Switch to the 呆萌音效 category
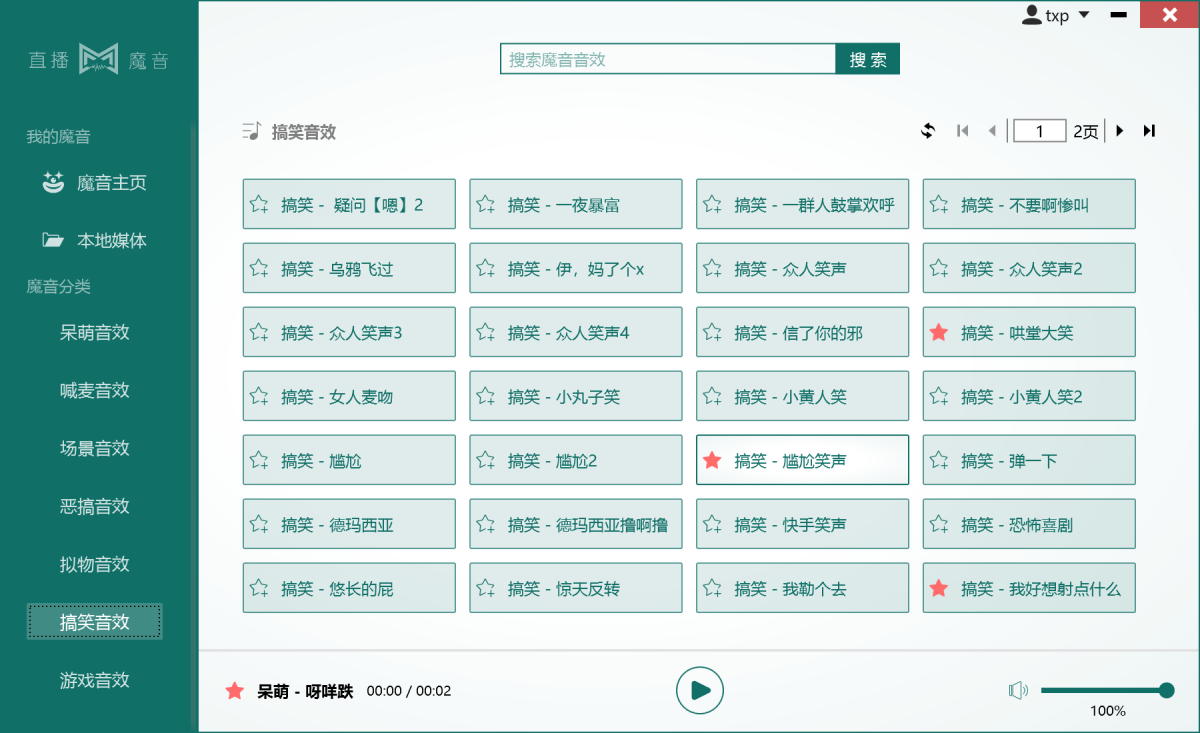 click(x=94, y=332)
